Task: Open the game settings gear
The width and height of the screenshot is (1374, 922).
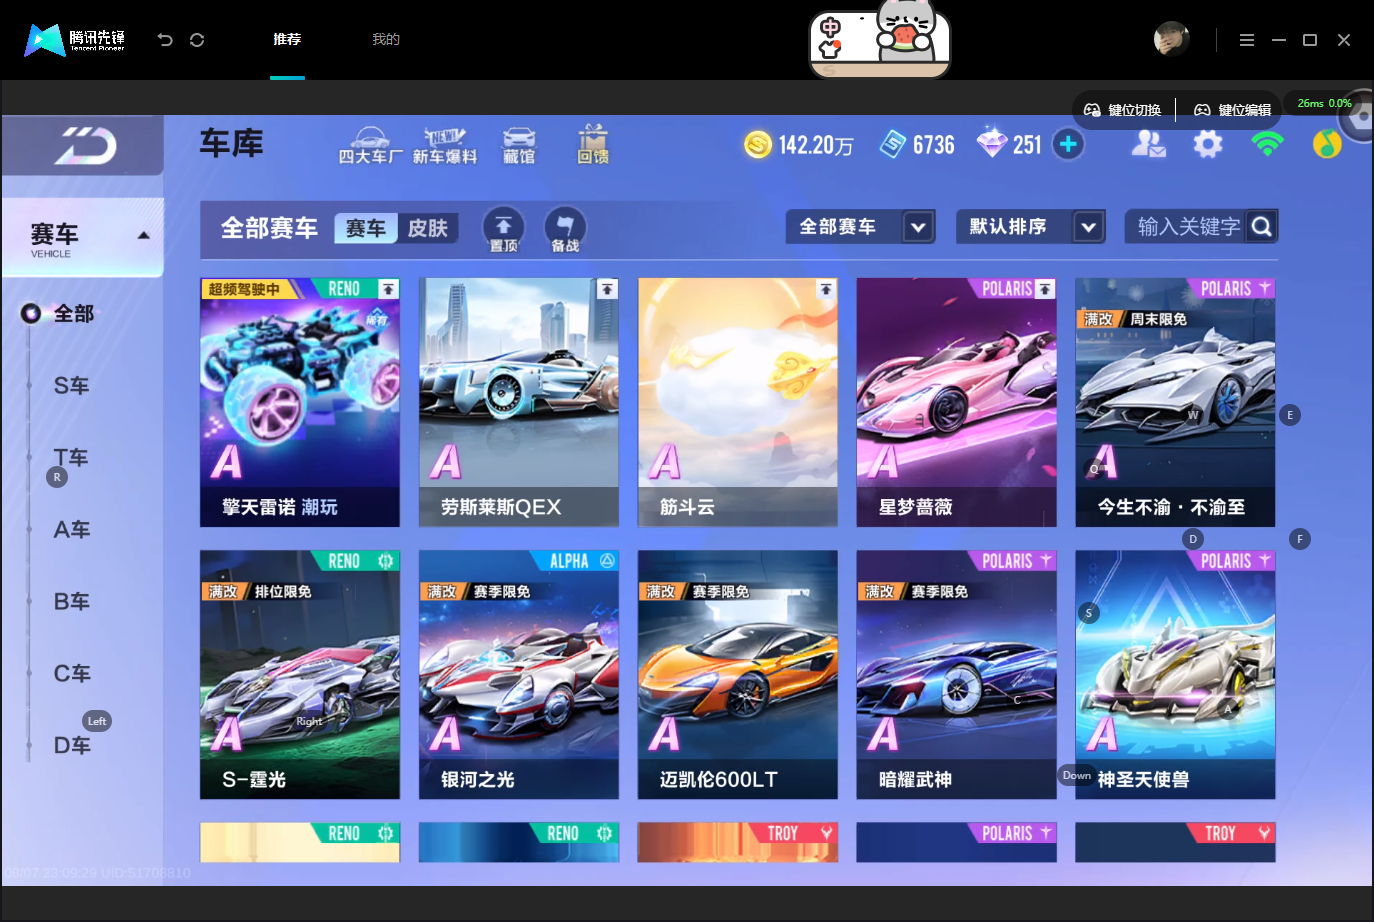Action: tap(1208, 145)
